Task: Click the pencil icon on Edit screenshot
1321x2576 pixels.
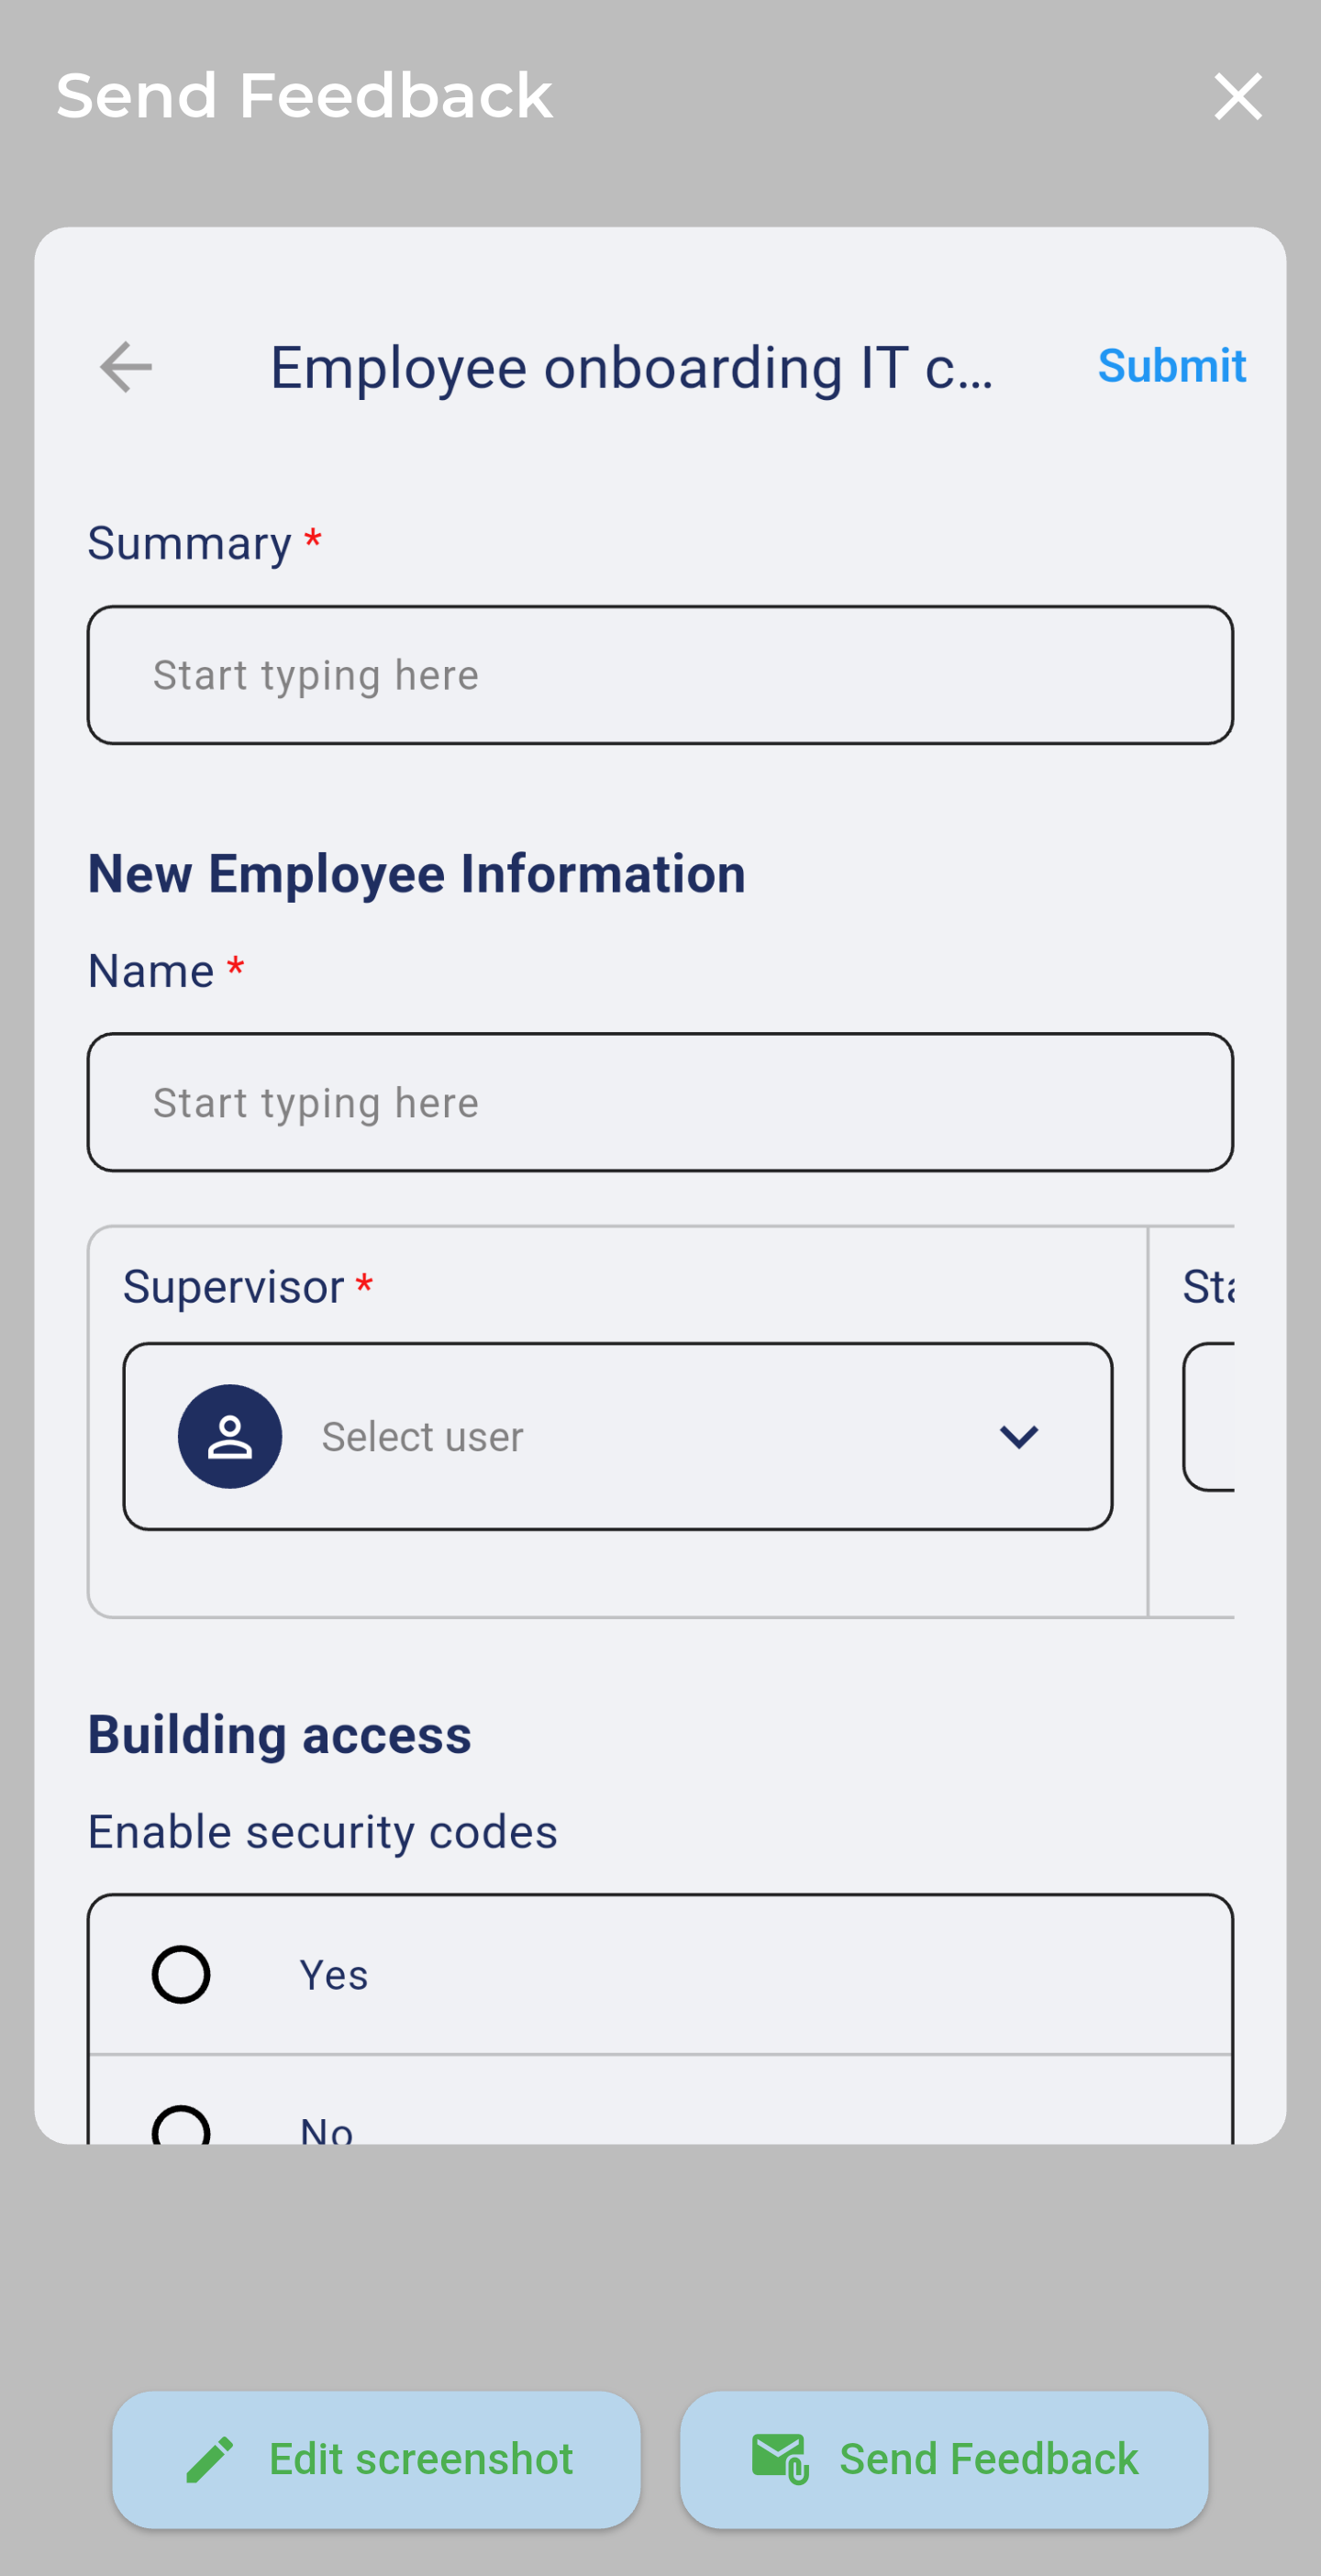Action: (210, 2459)
